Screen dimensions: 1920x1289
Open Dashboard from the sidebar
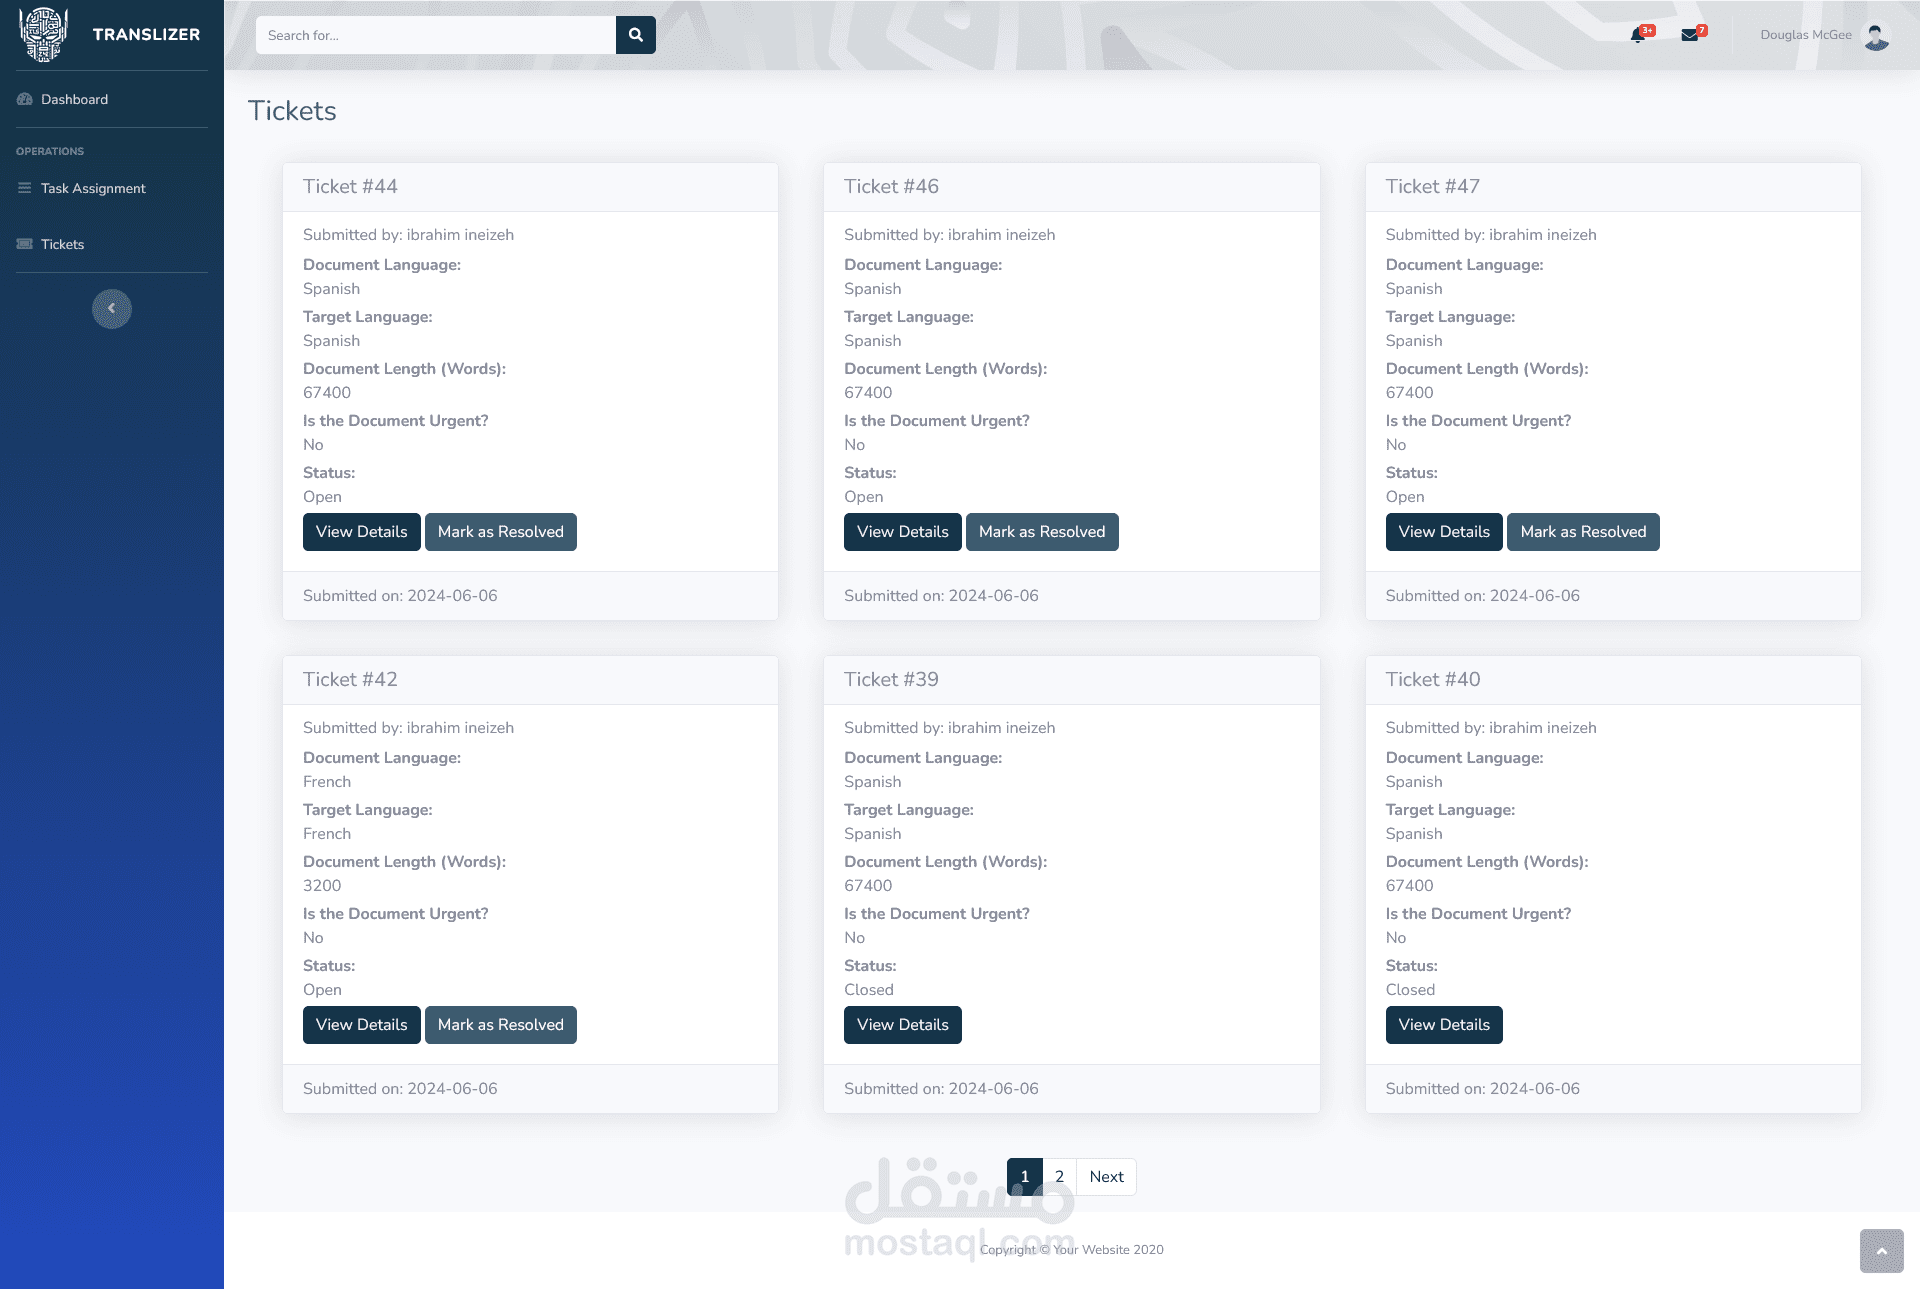(x=74, y=99)
